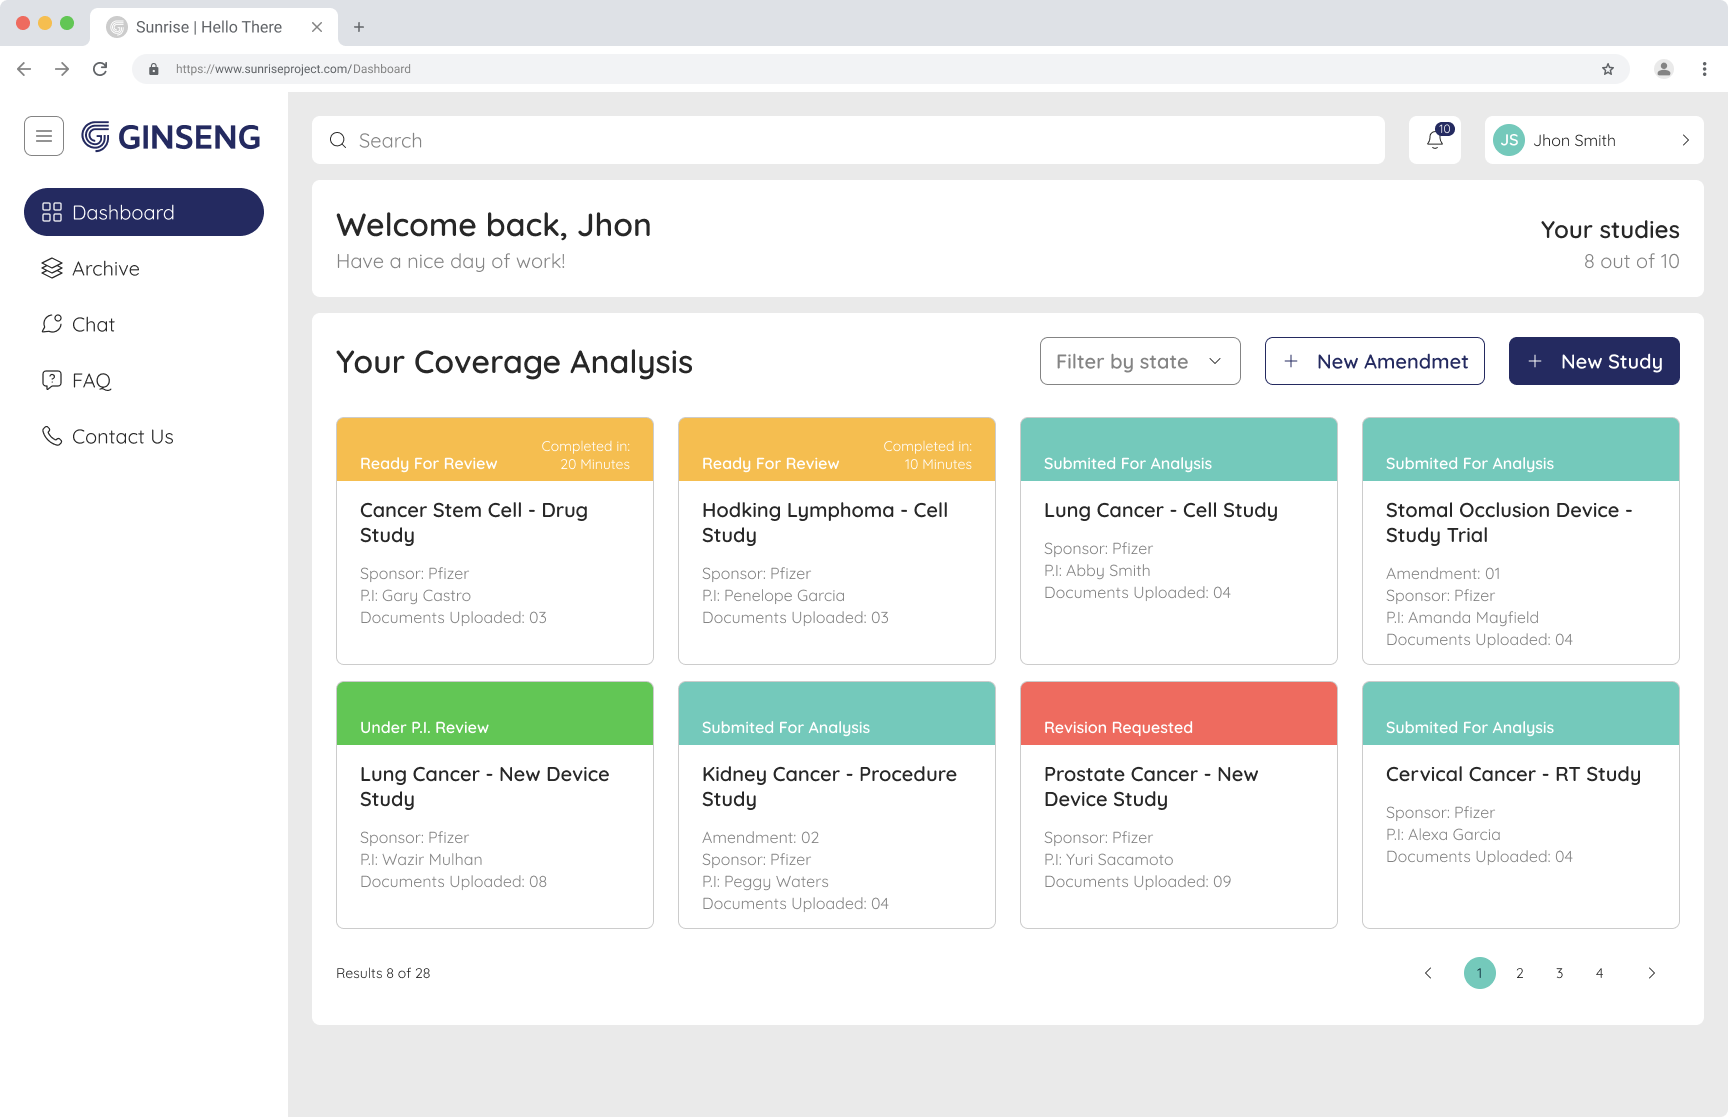1728x1117 pixels.
Task: Close the Sunrise browser tab
Action: pos(317,27)
